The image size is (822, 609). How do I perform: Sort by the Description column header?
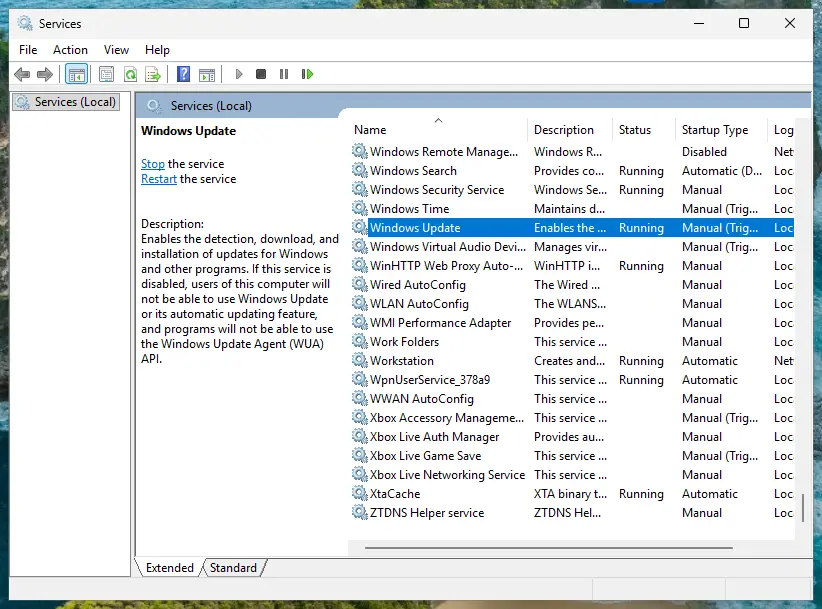coord(570,130)
